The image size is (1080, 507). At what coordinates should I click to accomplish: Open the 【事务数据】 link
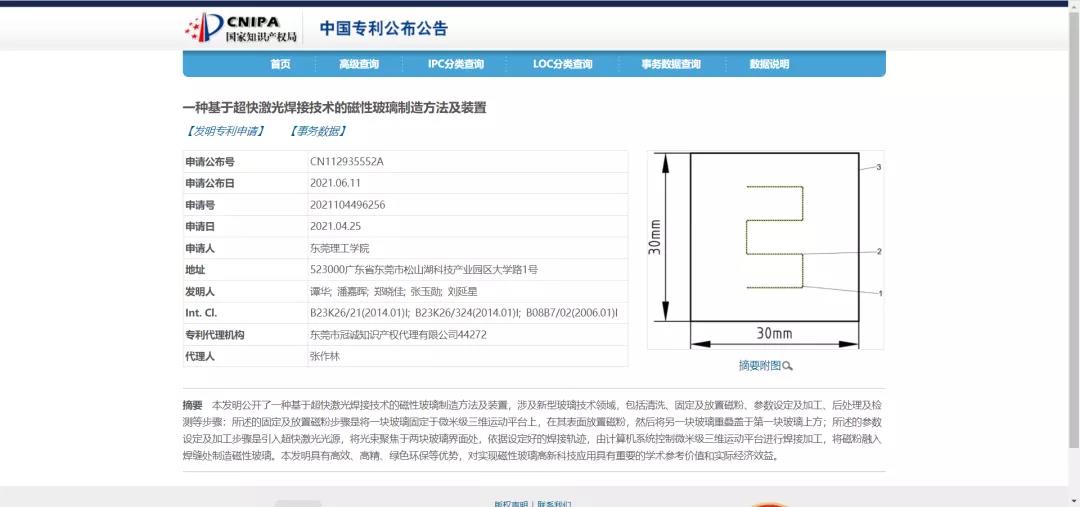coord(318,131)
